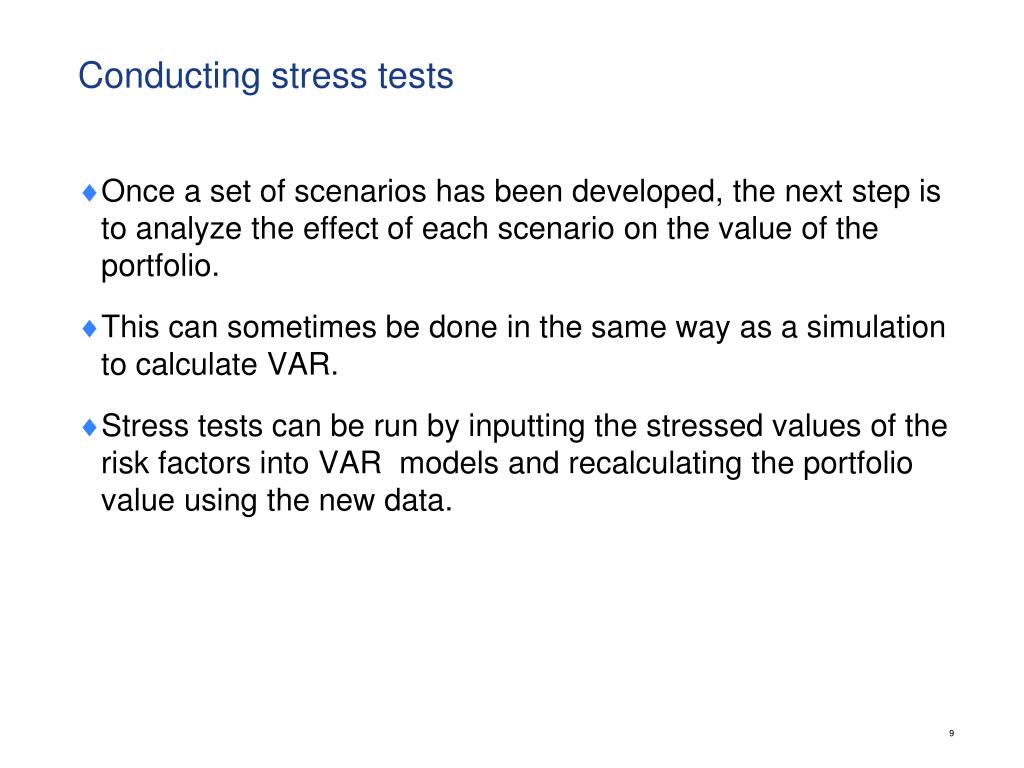Click the "Conducting stress tests" slide title
Image resolution: width=1024 pixels, height=768 pixels.
pos(266,76)
